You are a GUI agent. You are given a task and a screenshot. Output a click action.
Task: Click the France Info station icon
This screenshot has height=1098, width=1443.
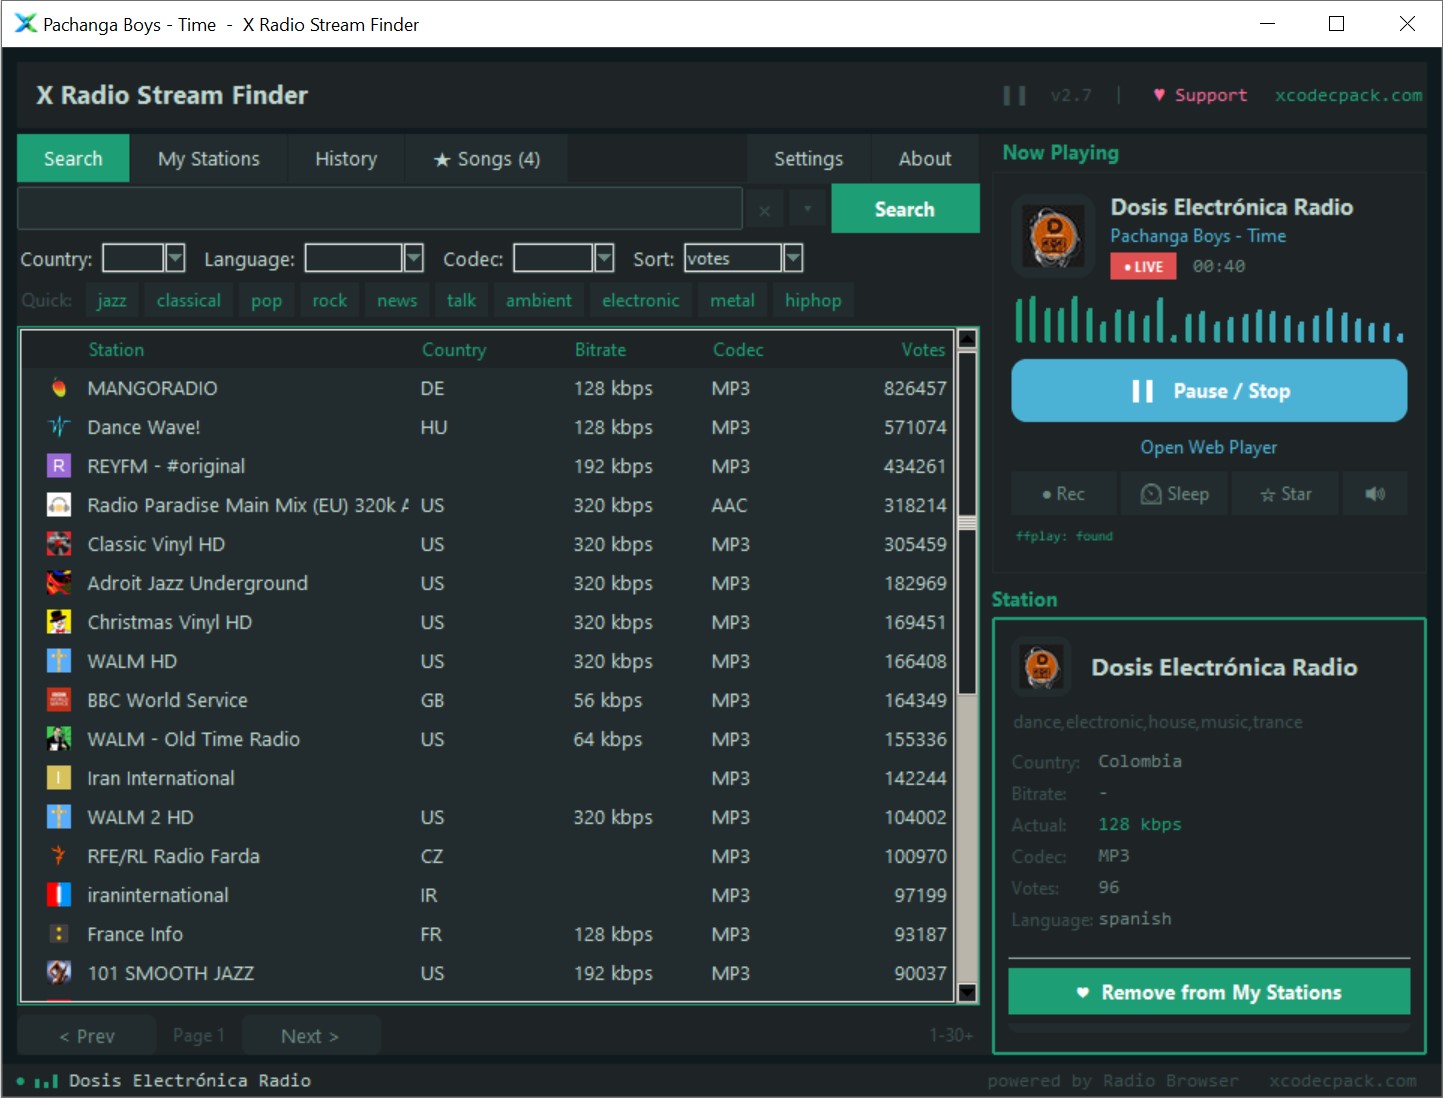(x=59, y=934)
